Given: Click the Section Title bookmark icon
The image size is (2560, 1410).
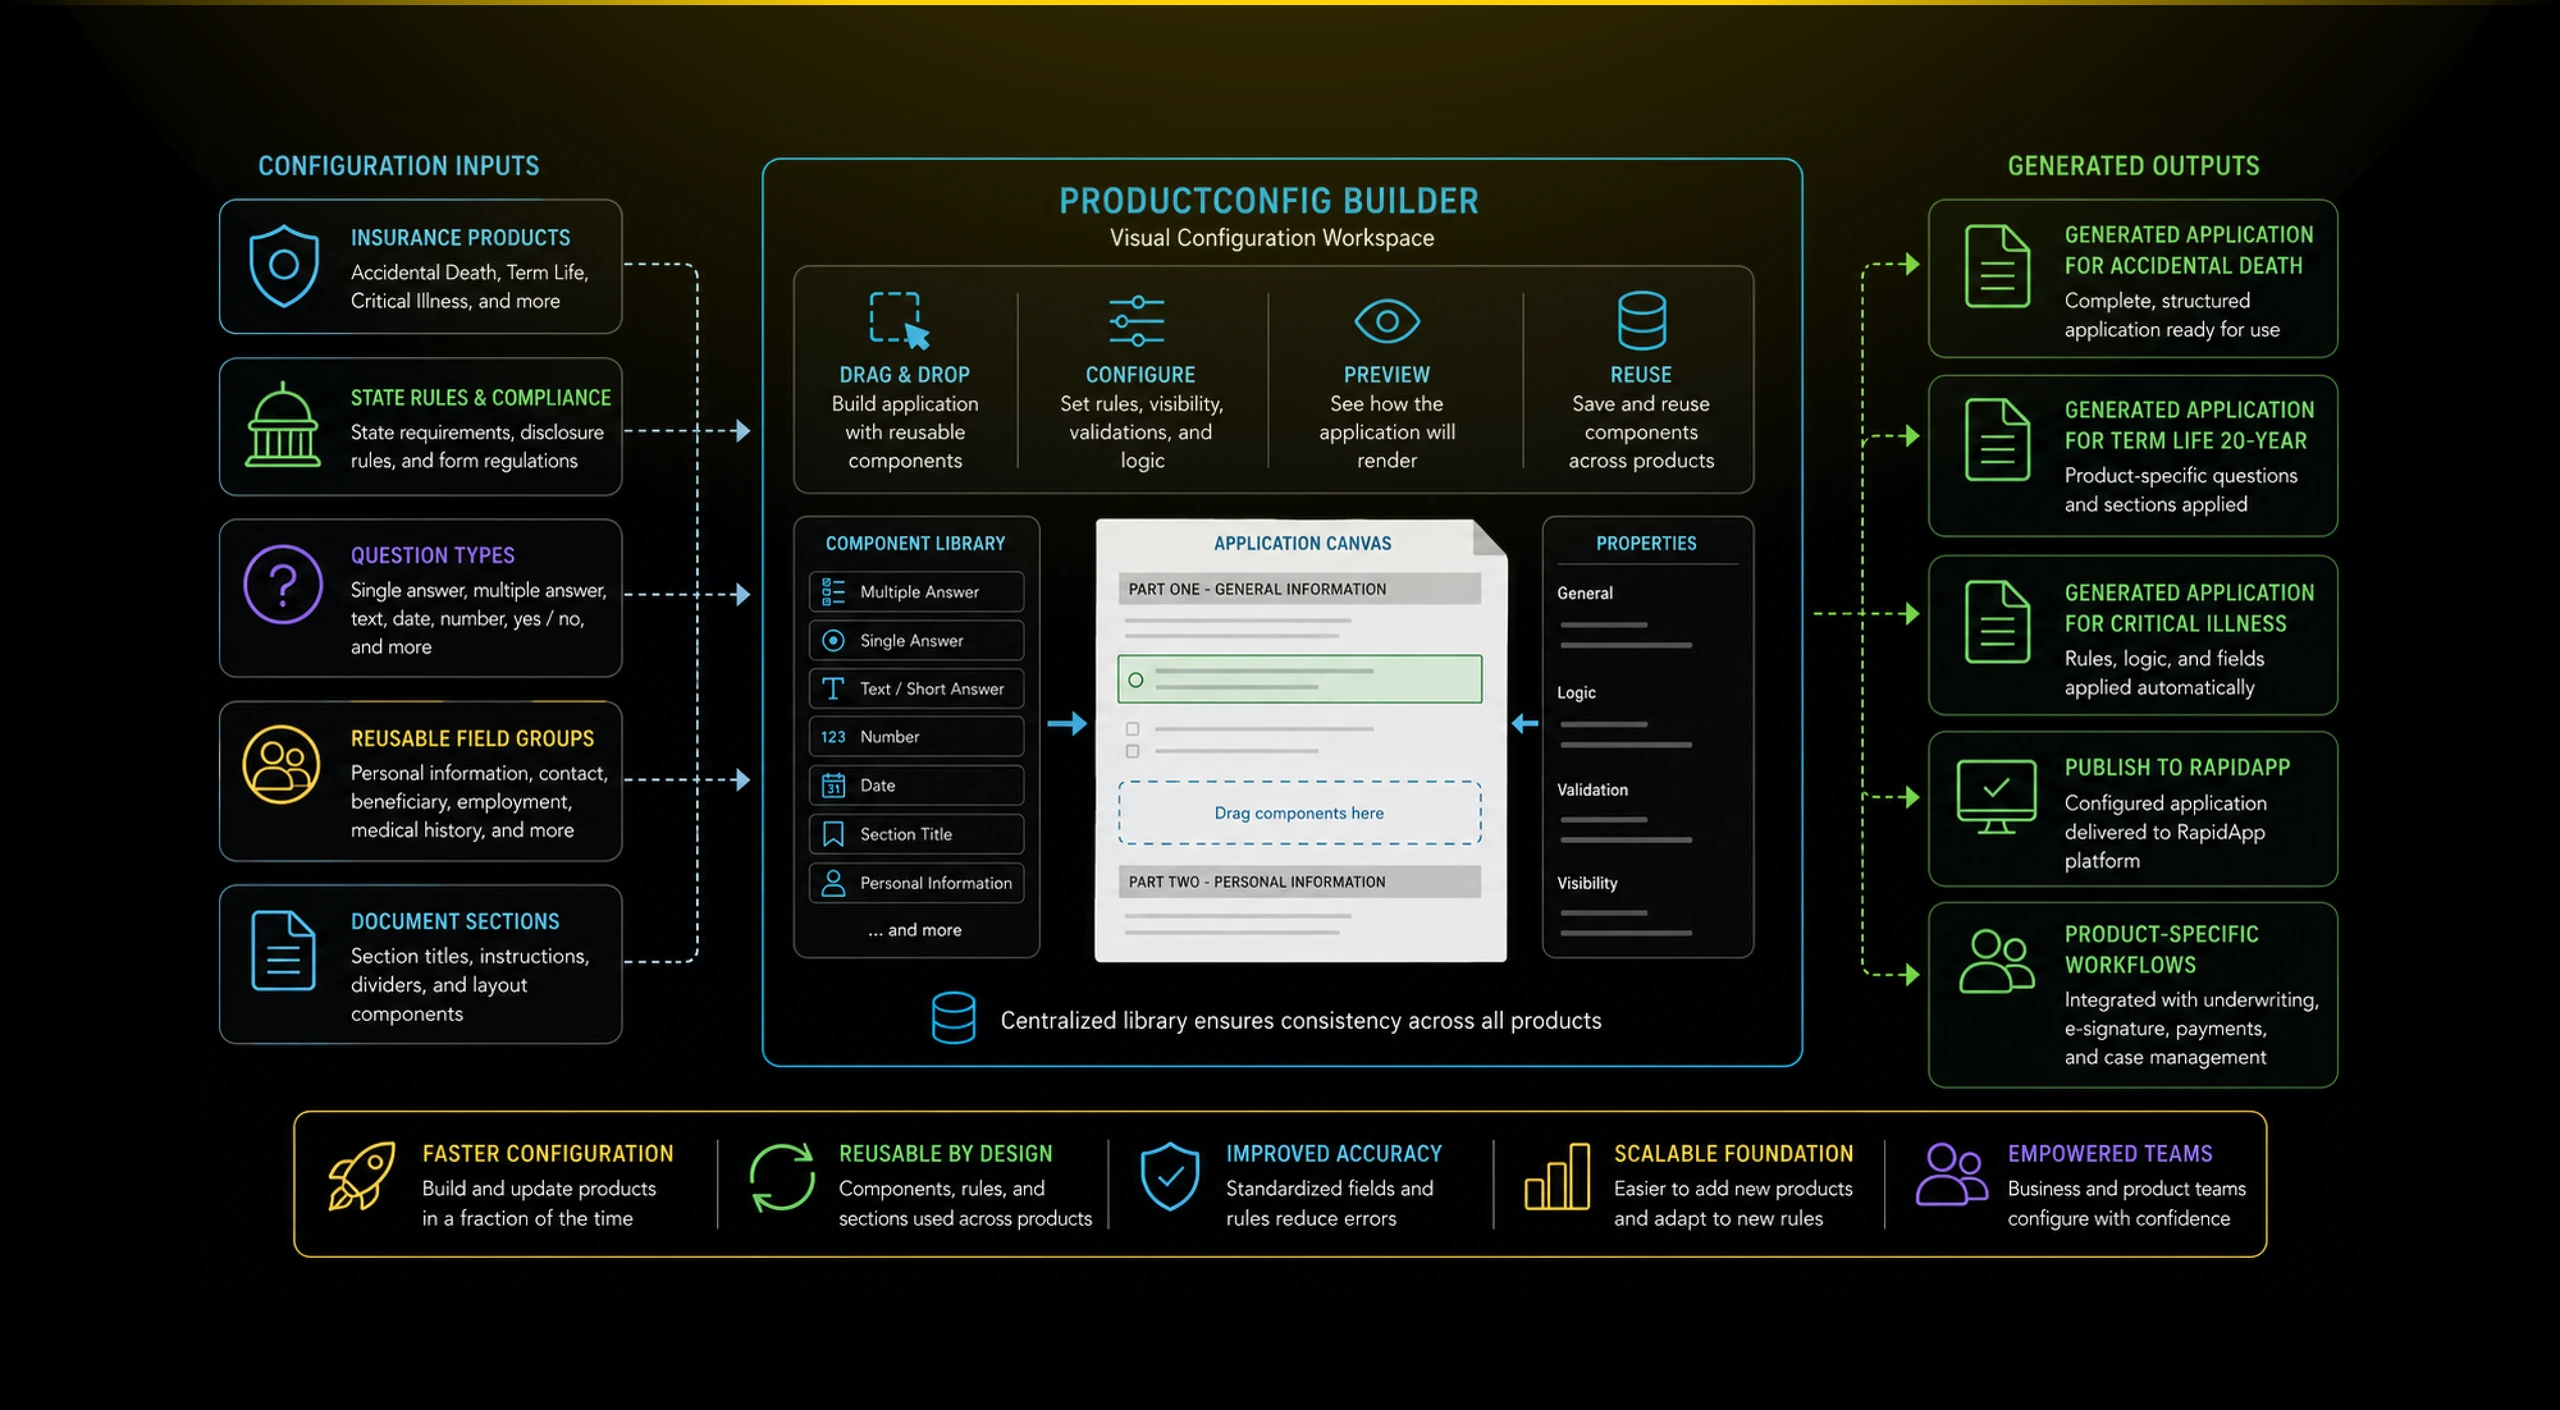Looking at the screenshot, I should click(x=833, y=834).
